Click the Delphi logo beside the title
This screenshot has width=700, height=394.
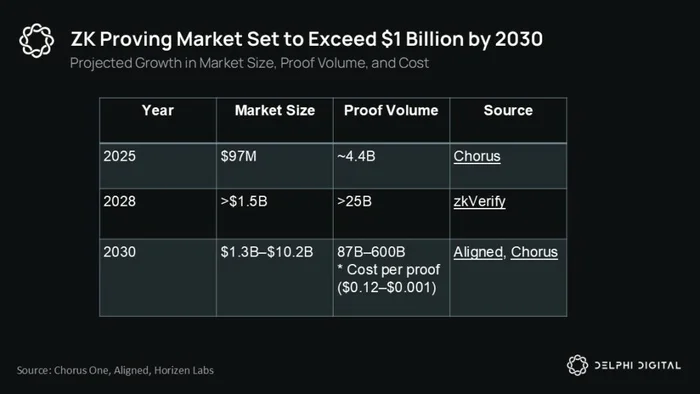37,41
